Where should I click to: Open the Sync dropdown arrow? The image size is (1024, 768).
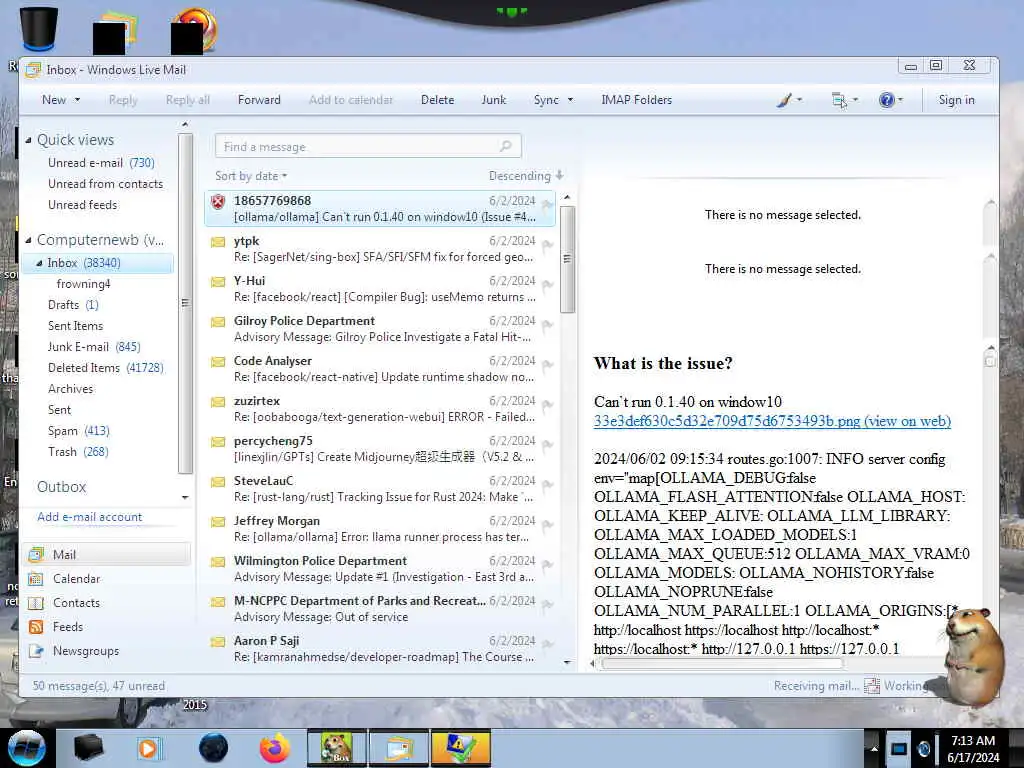(570, 100)
